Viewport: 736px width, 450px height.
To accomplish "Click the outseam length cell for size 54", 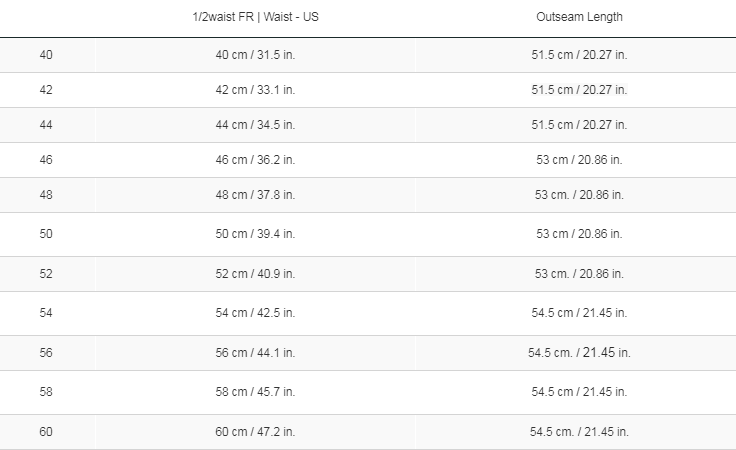I will (x=579, y=313).
